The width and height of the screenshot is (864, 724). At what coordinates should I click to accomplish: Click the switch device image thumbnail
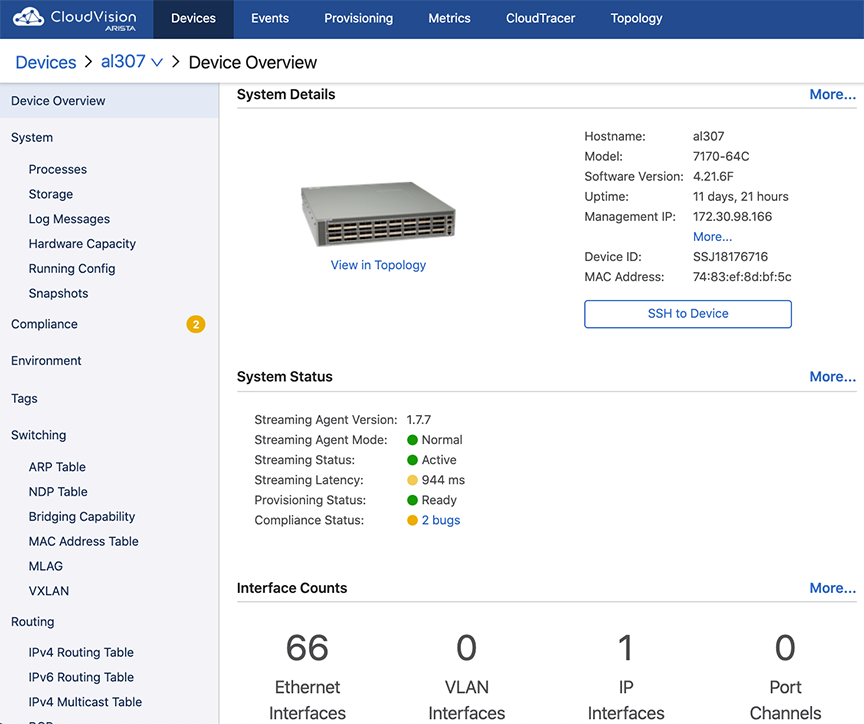coord(378,214)
